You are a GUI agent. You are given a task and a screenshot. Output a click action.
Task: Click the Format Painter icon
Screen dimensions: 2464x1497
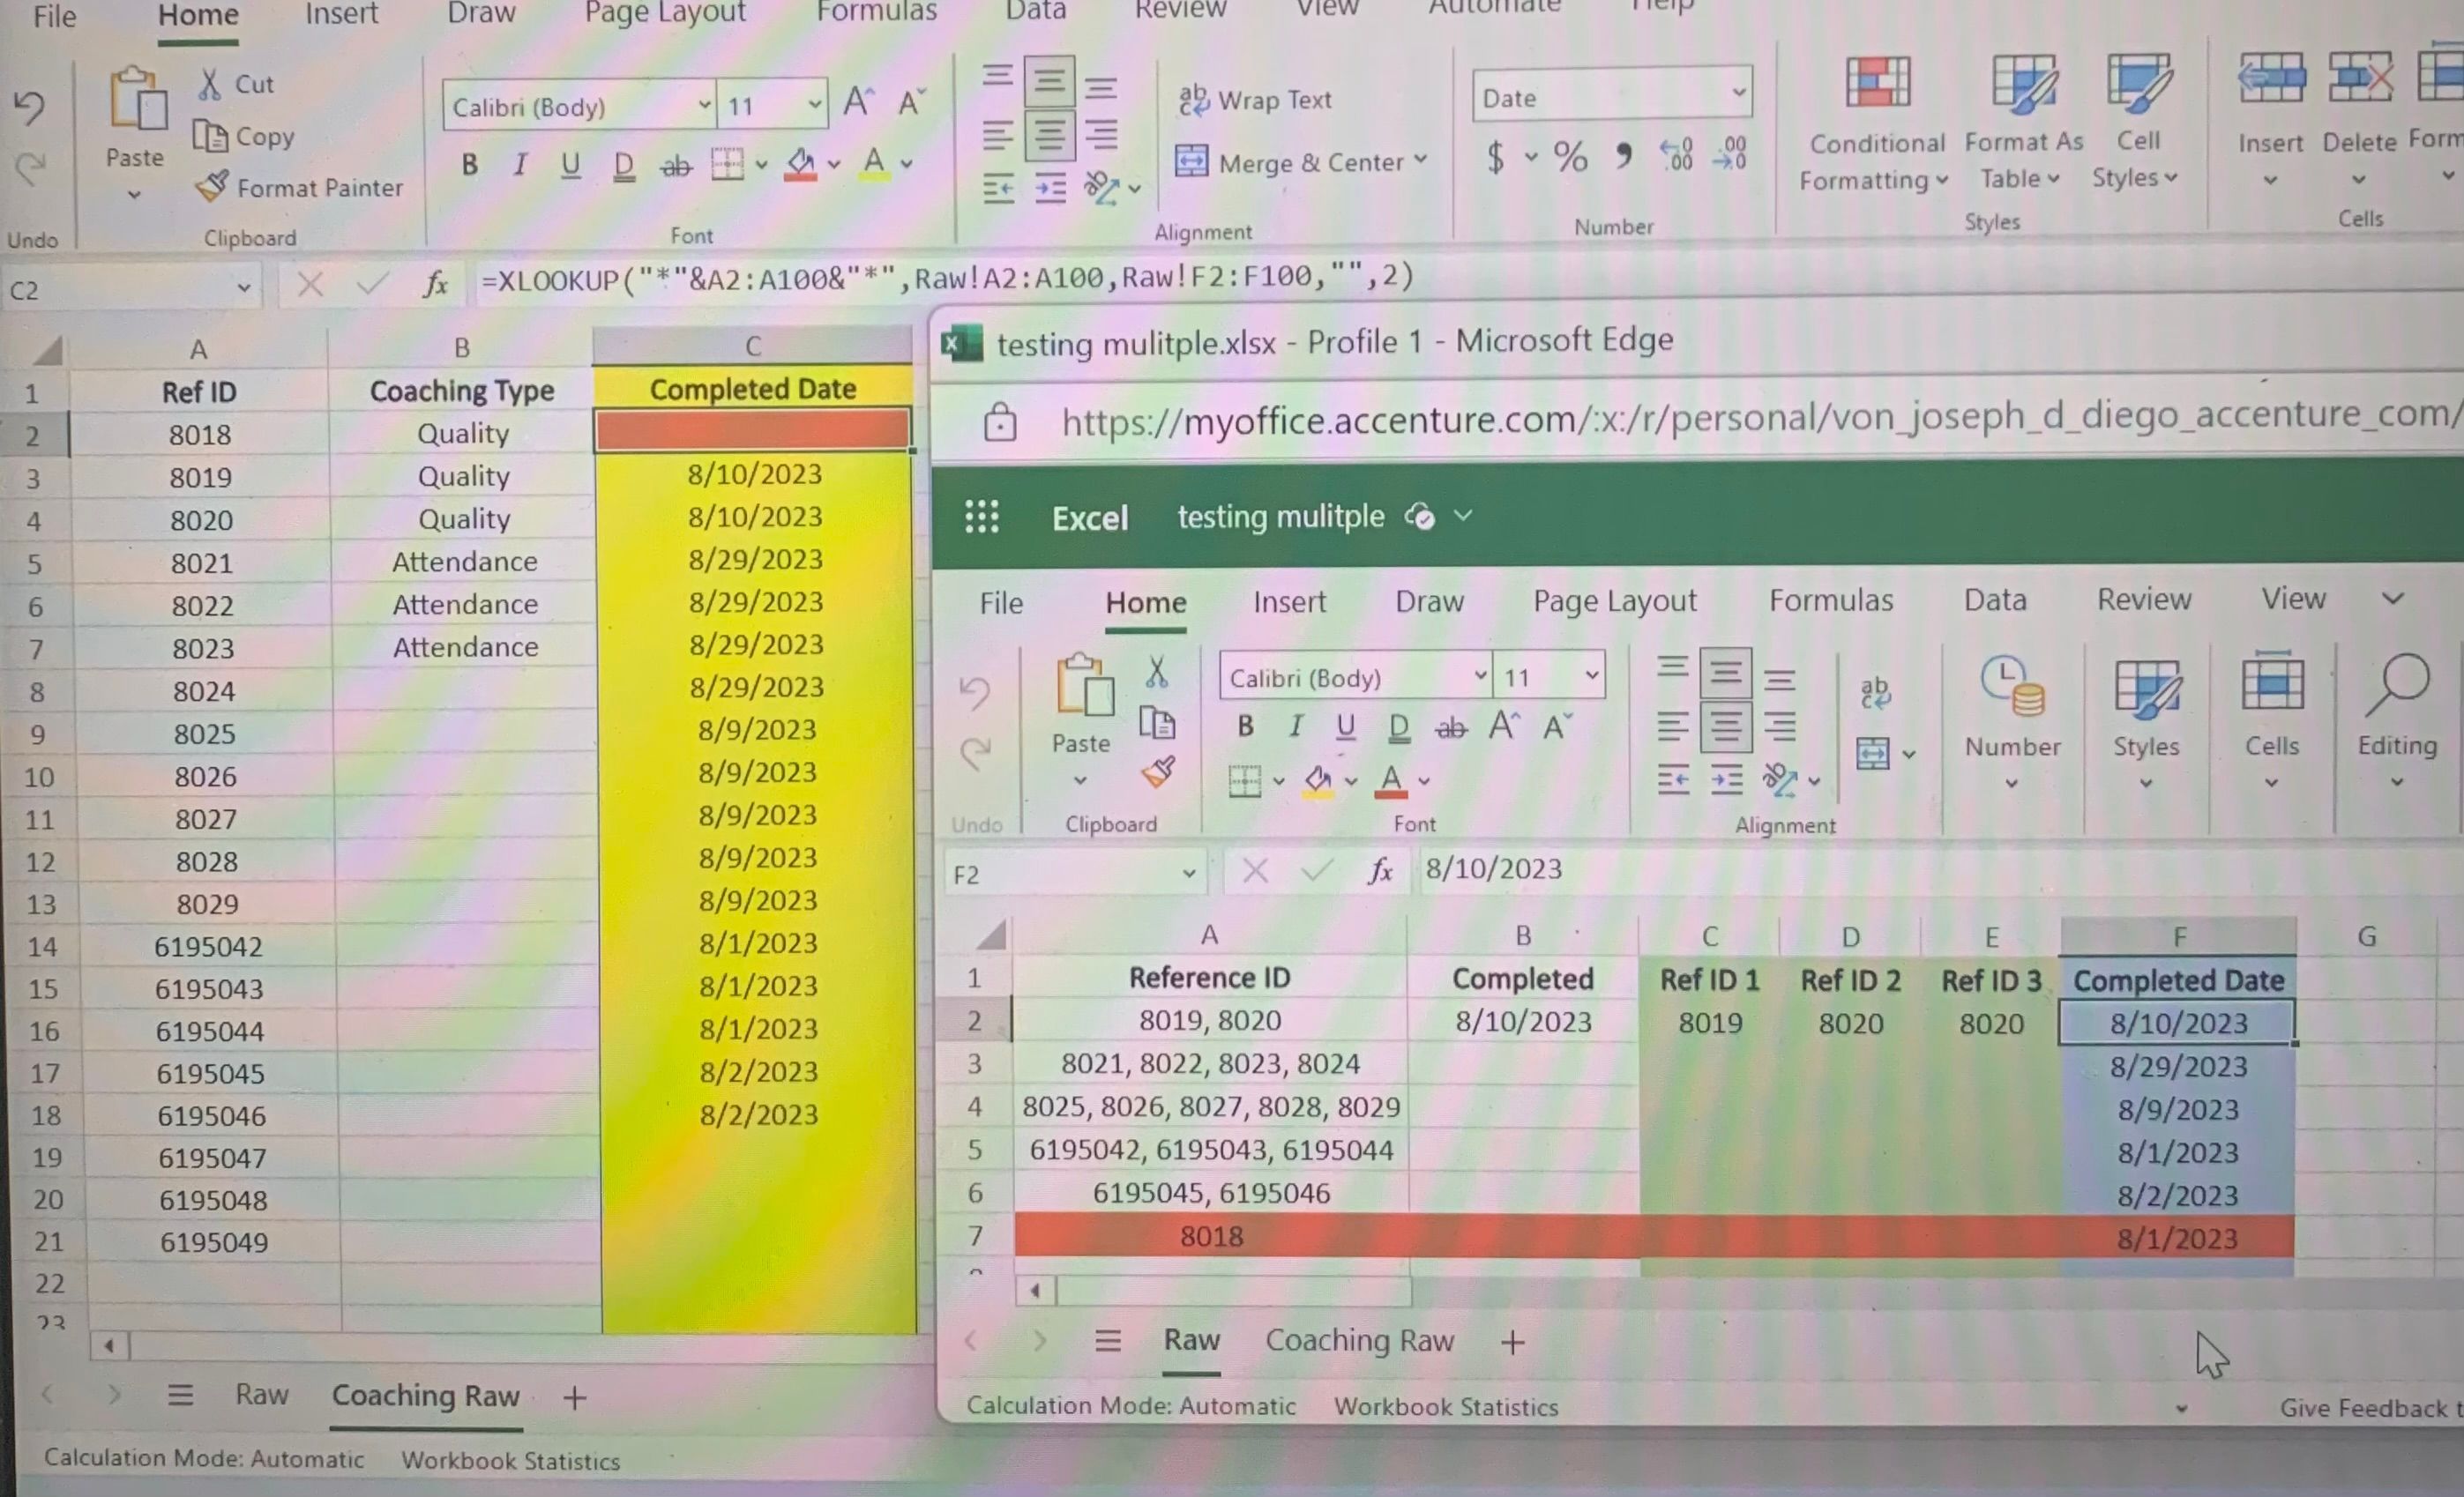[x=212, y=186]
